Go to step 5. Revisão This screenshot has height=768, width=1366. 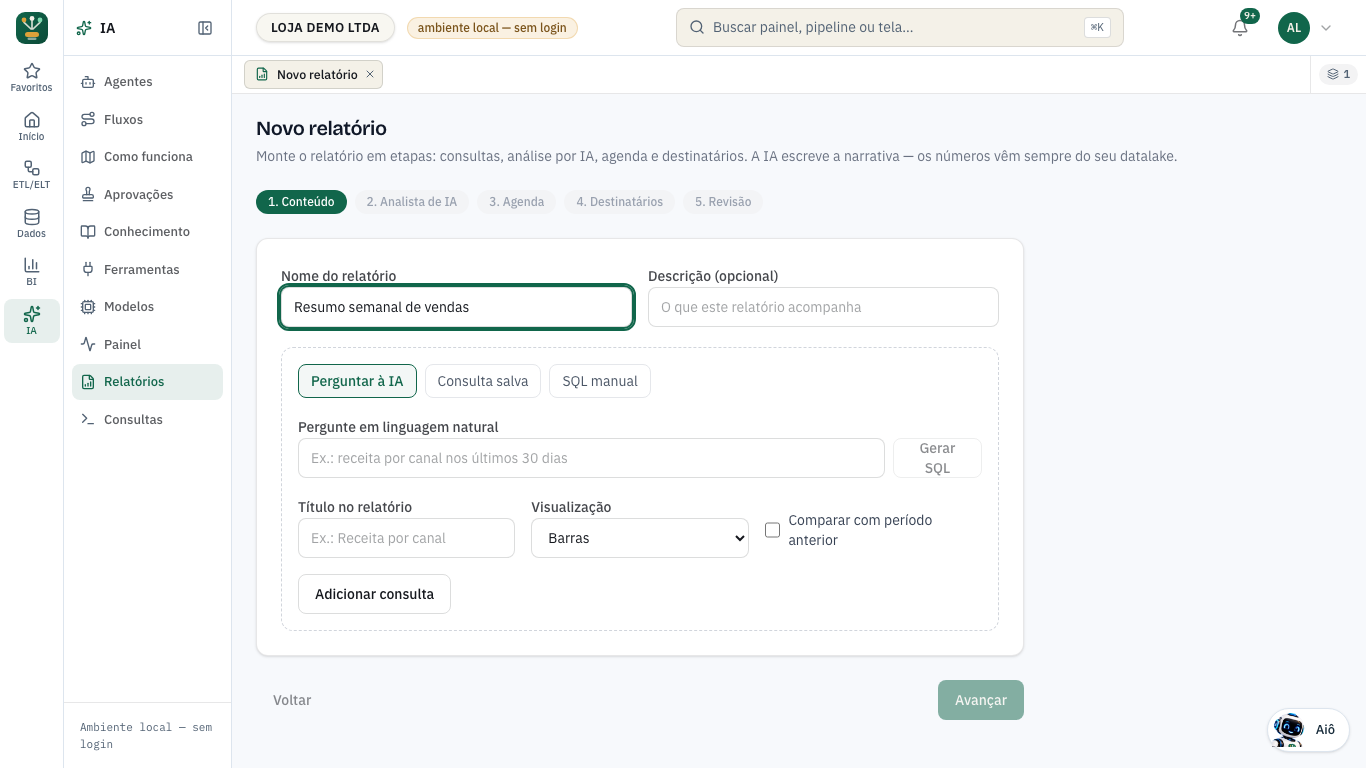tap(723, 202)
